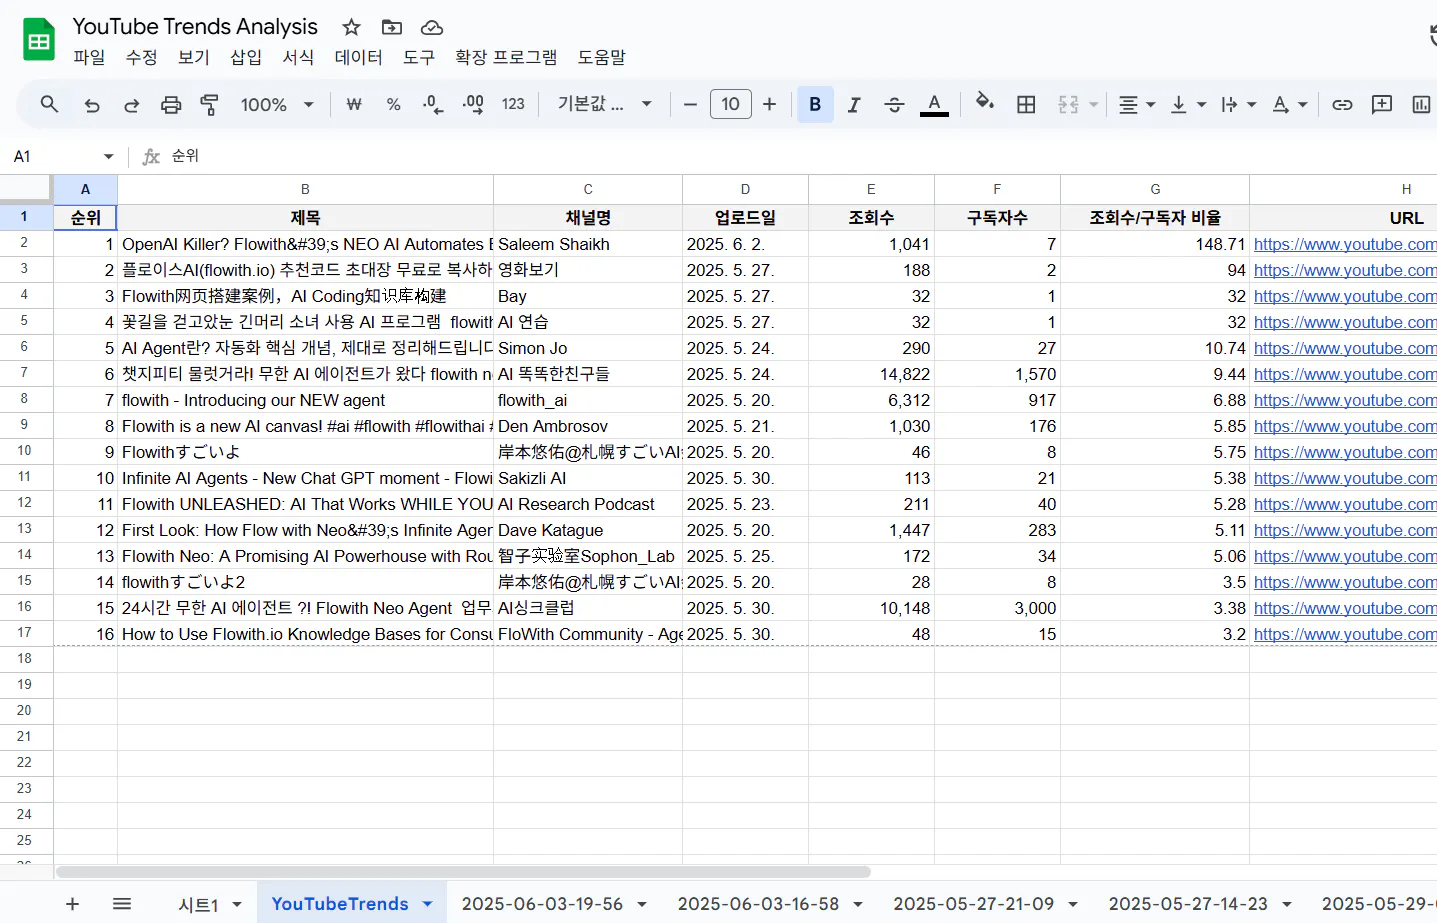
Task: Check the cloud save status icon
Action: 432,27
